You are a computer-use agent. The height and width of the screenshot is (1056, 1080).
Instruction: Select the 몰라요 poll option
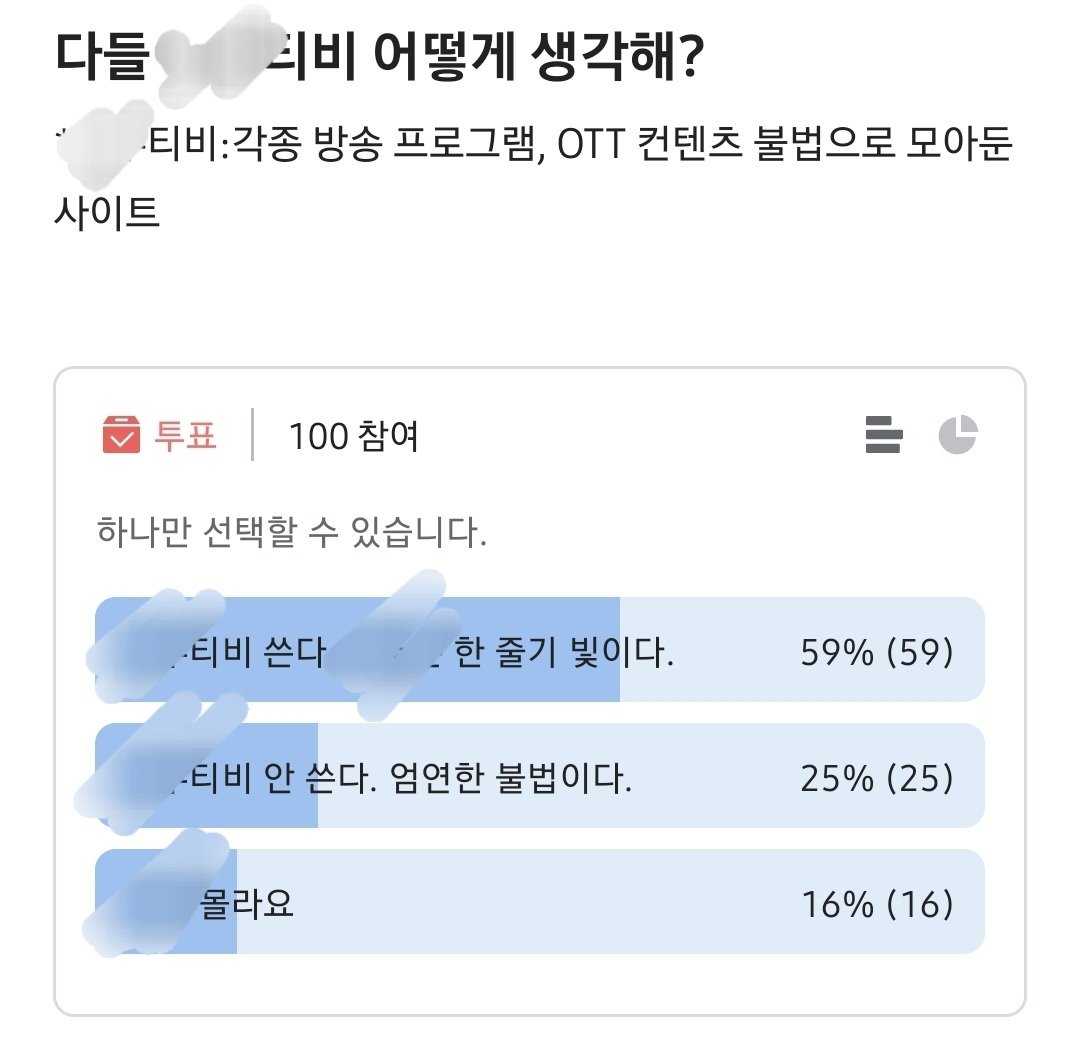540,902
